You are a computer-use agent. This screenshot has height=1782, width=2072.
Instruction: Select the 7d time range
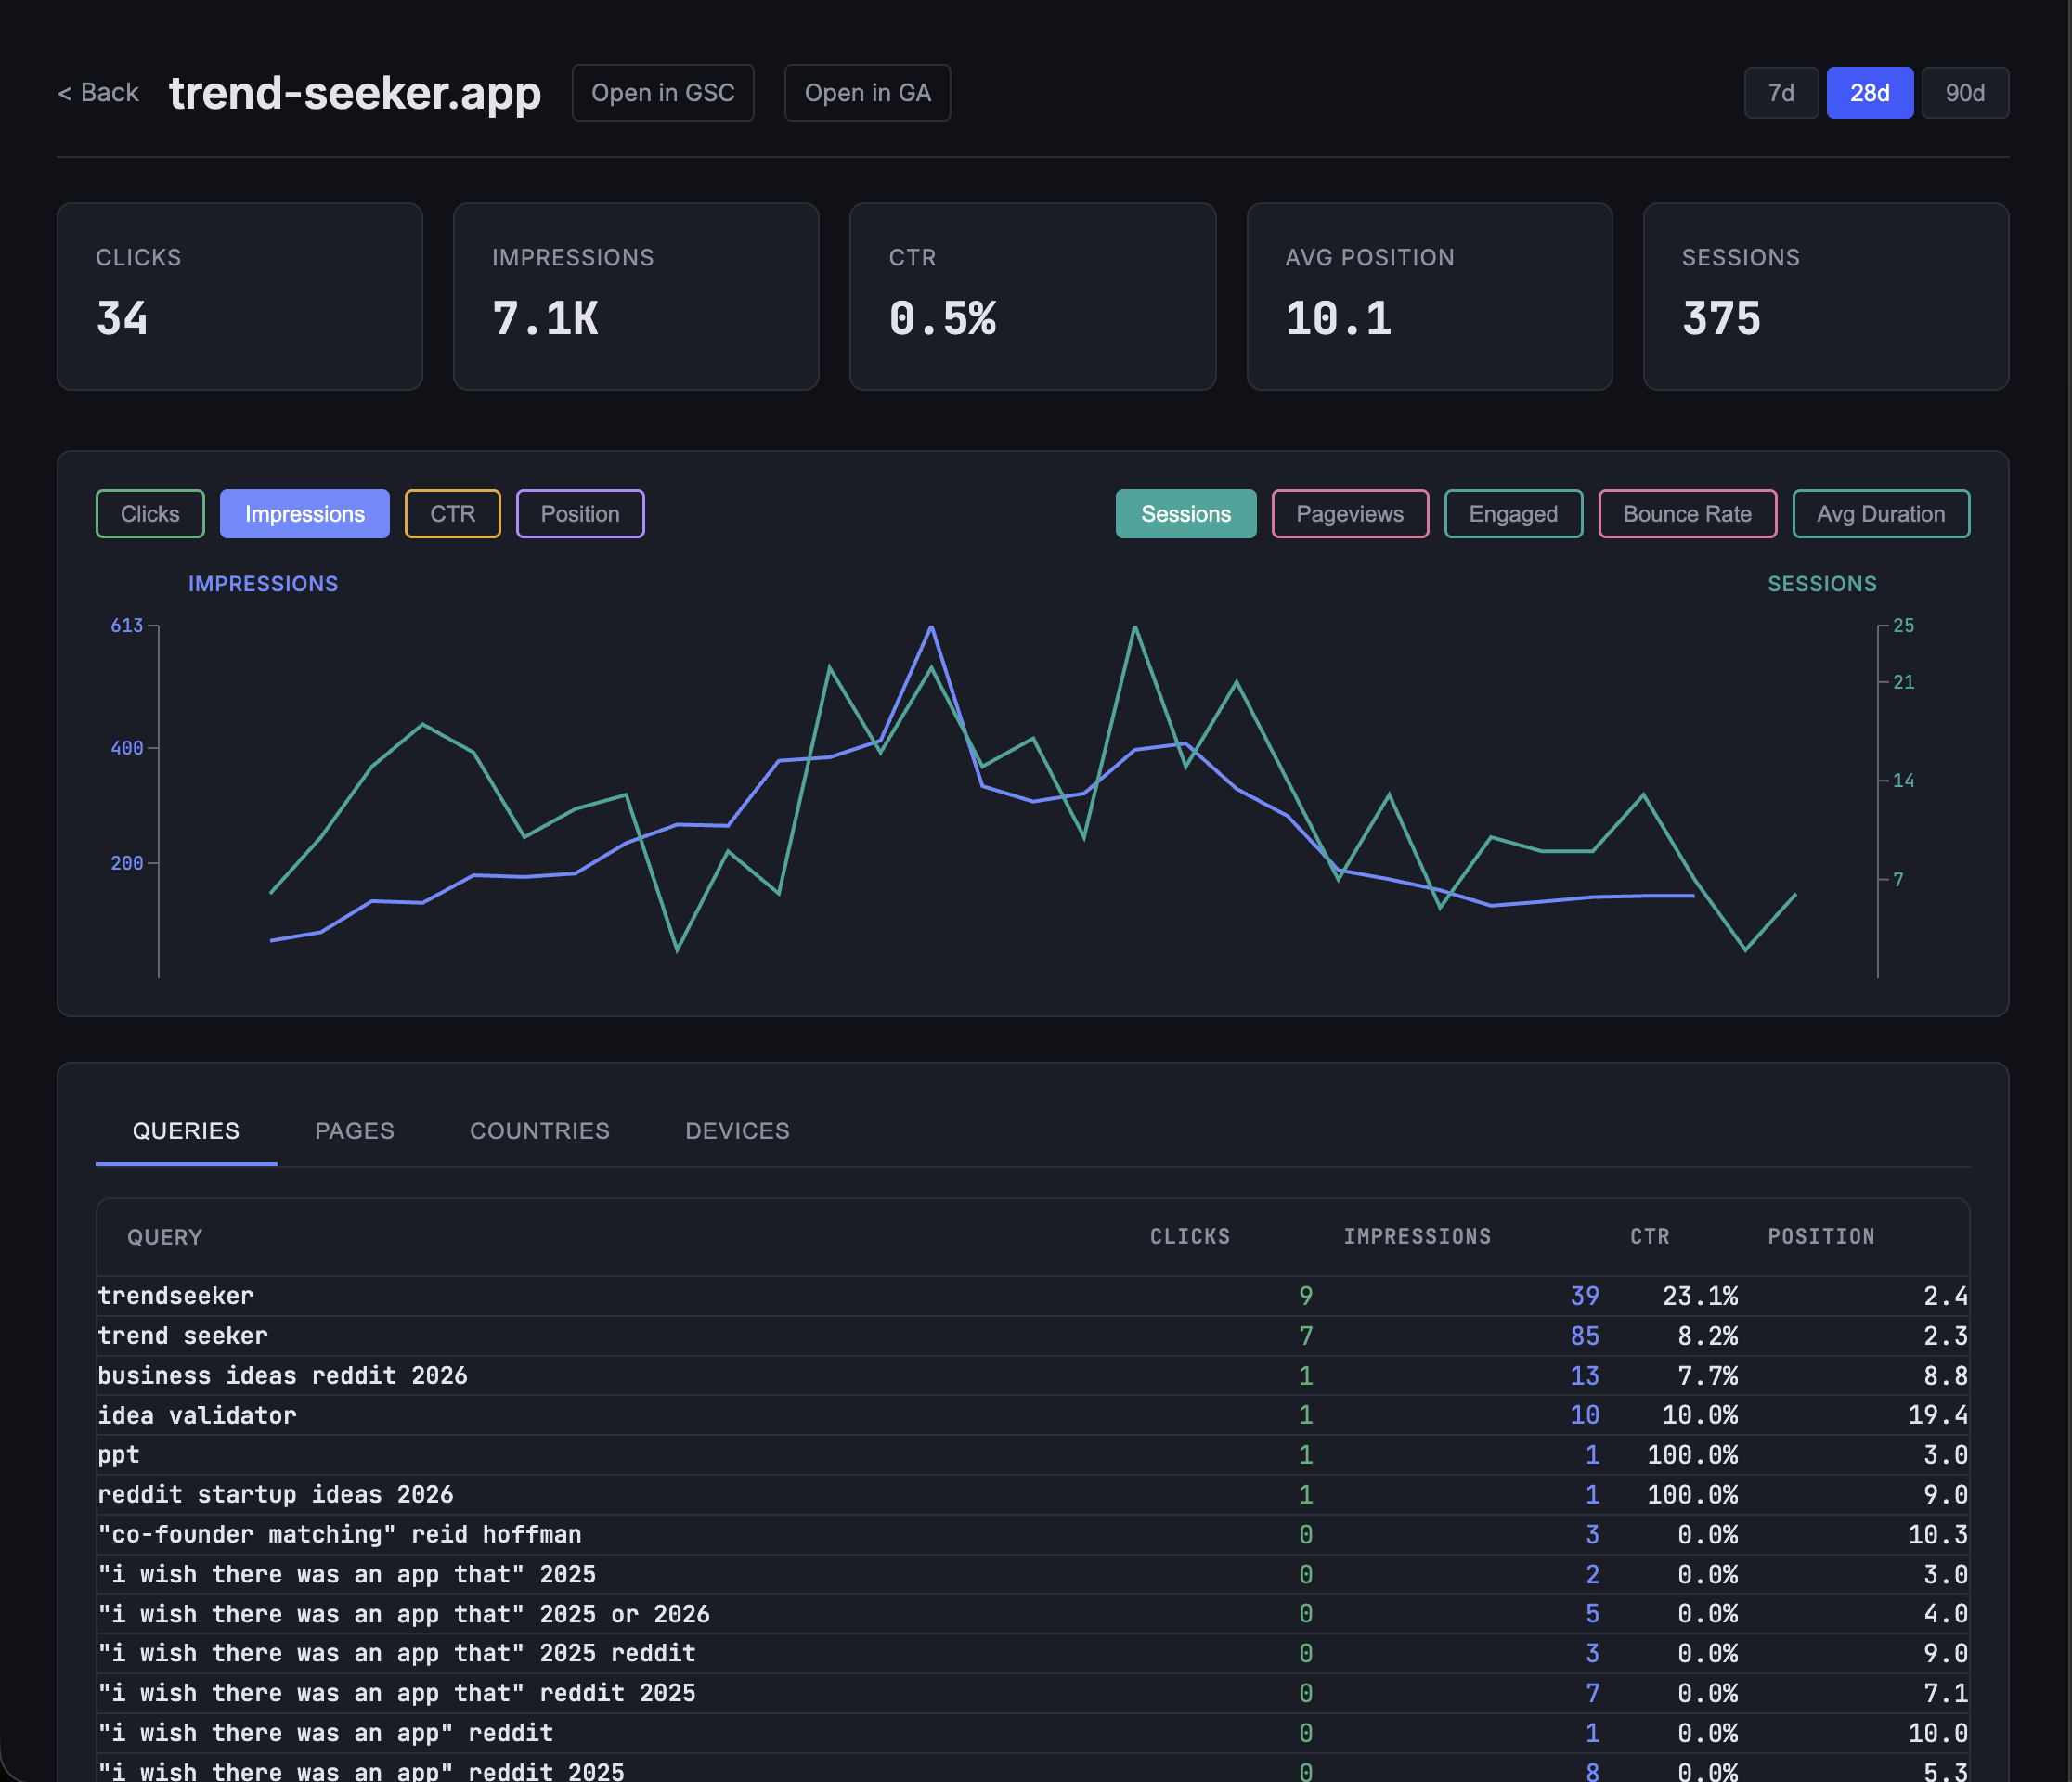coord(1780,93)
